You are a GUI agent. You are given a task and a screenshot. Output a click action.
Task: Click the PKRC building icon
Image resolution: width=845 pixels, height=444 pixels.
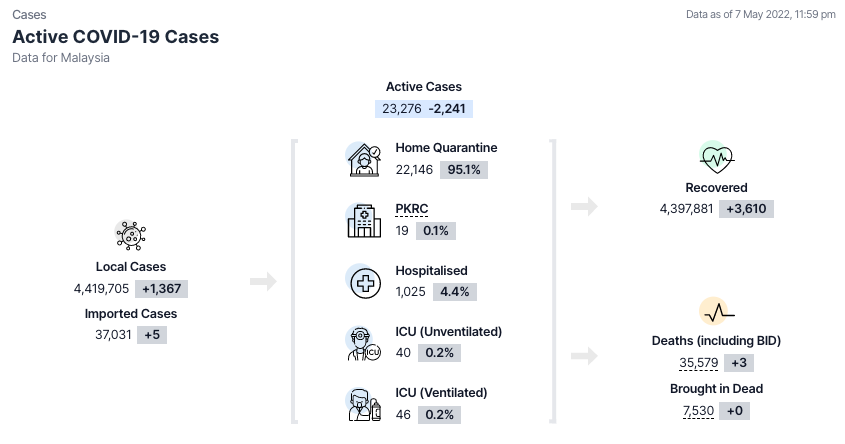(364, 220)
